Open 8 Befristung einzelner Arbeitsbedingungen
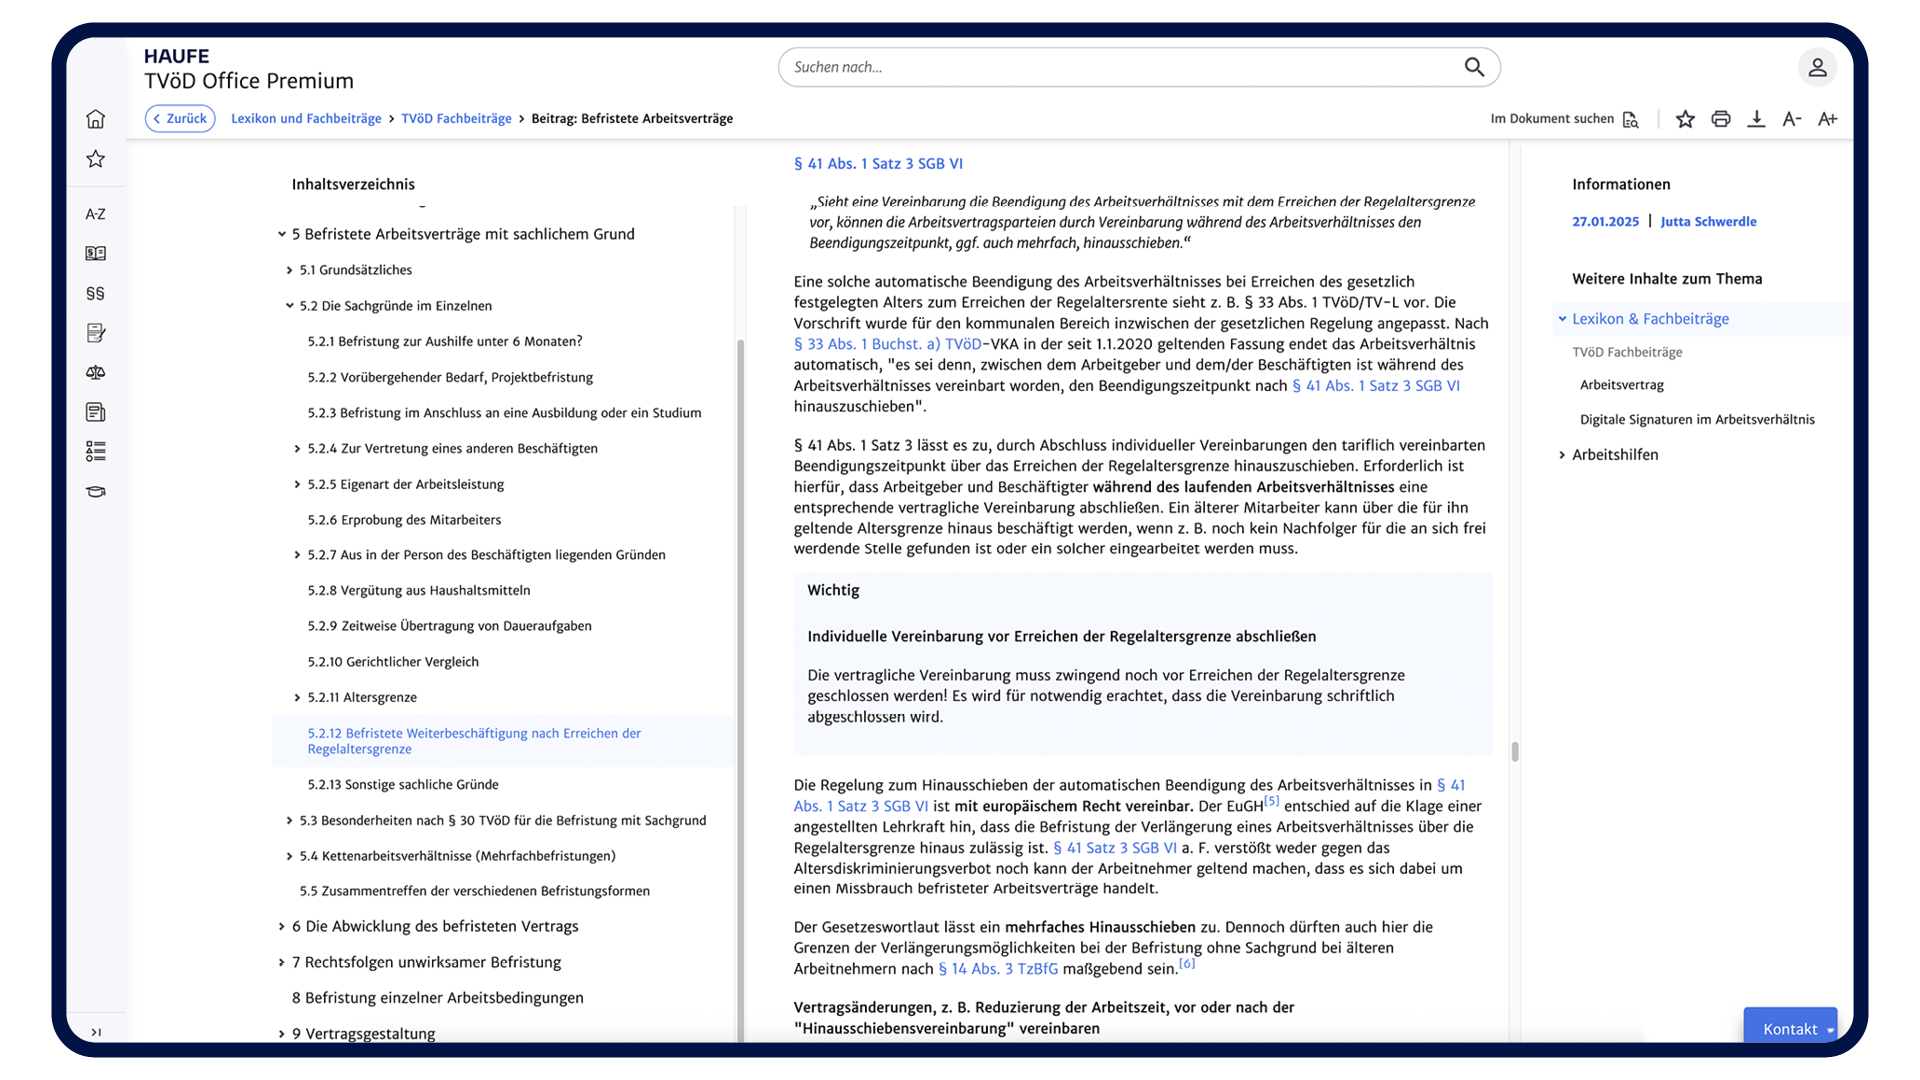The height and width of the screenshot is (1080, 1920). pyautogui.click(x=437, y=998)
